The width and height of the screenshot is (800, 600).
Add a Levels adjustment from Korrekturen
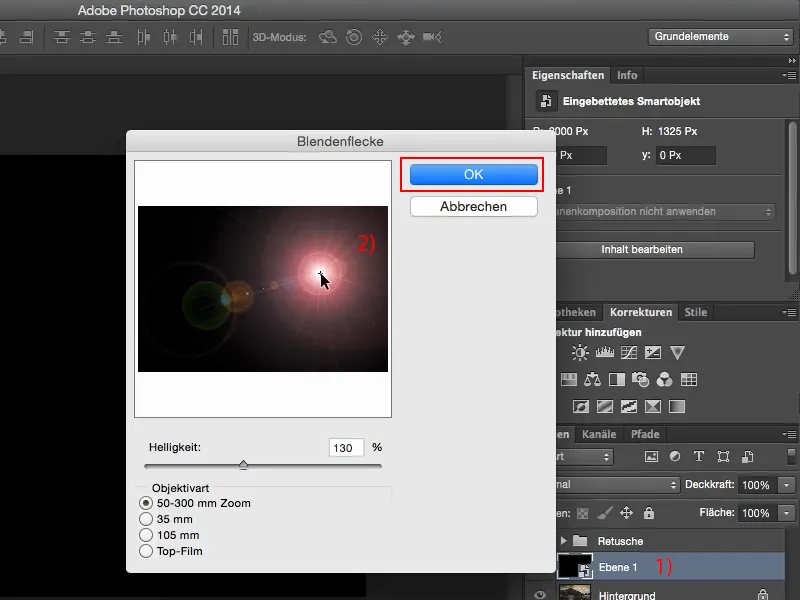pyautogui.click(x=605, y=353)
